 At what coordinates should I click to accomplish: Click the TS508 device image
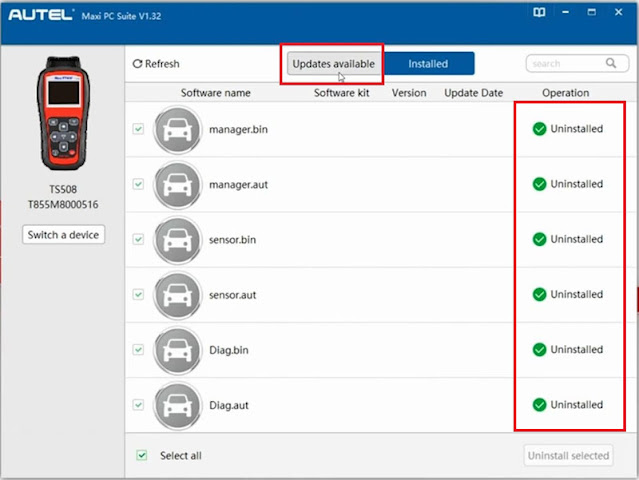(63, 113)
